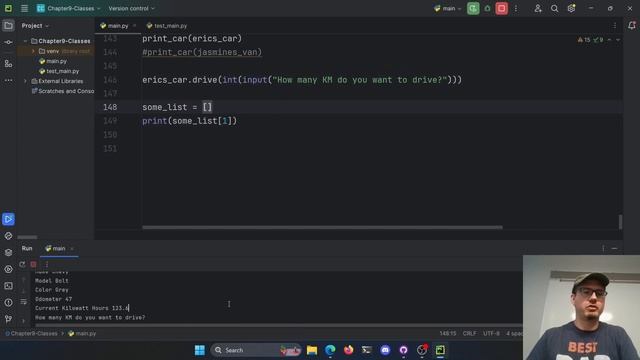Switch to the test_main.py editor tab
Screen dimensions: 640x360
[x=167, y=26]
